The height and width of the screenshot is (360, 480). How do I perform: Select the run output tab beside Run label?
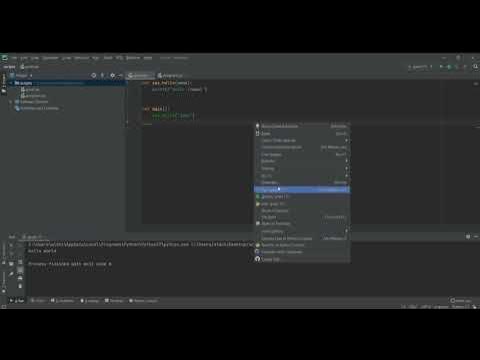33,237
